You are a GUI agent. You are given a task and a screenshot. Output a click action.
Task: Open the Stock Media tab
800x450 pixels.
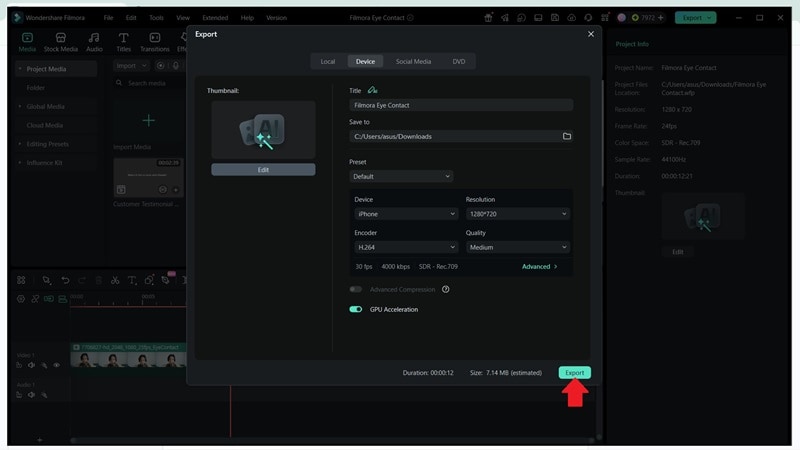(61, 42)
